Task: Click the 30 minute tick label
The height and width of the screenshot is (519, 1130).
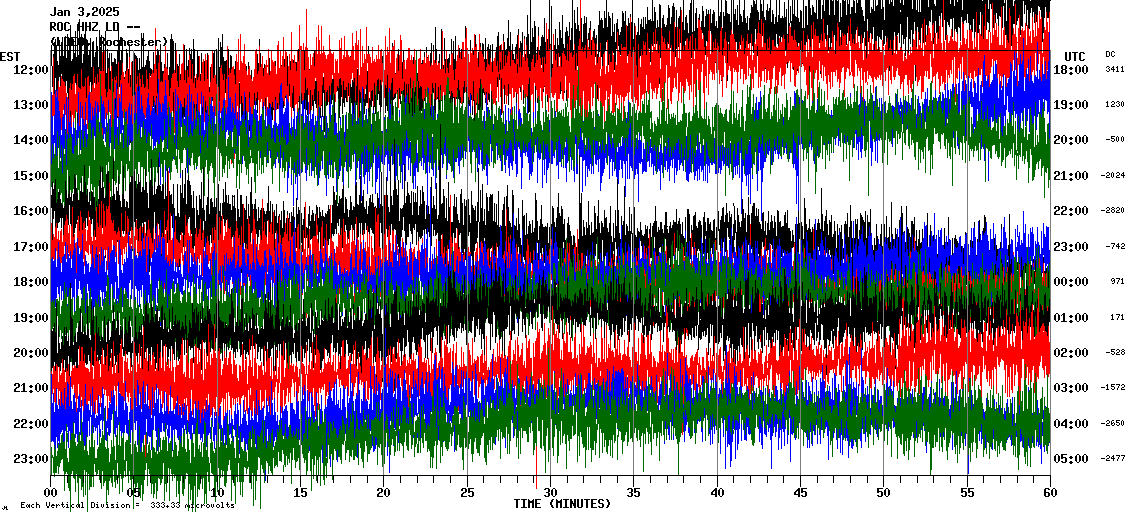Action: (550, 493)
